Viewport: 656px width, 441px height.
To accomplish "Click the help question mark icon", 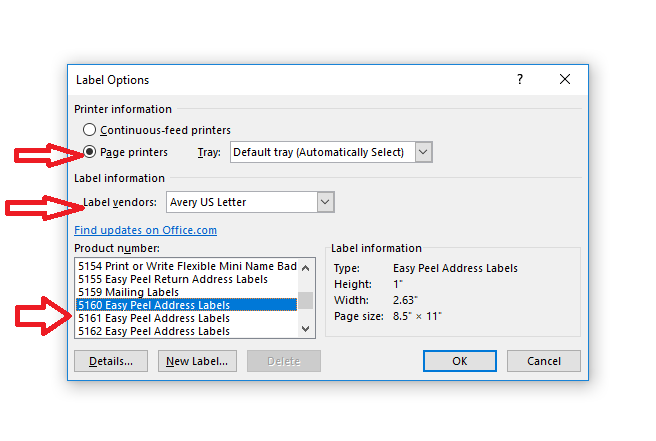I will tap(520, 80).
